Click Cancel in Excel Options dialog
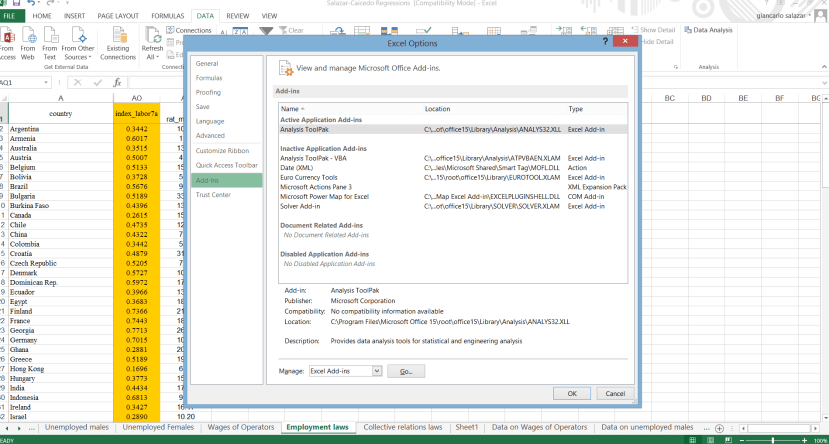829x444 pixels. (x=615, y=393)
